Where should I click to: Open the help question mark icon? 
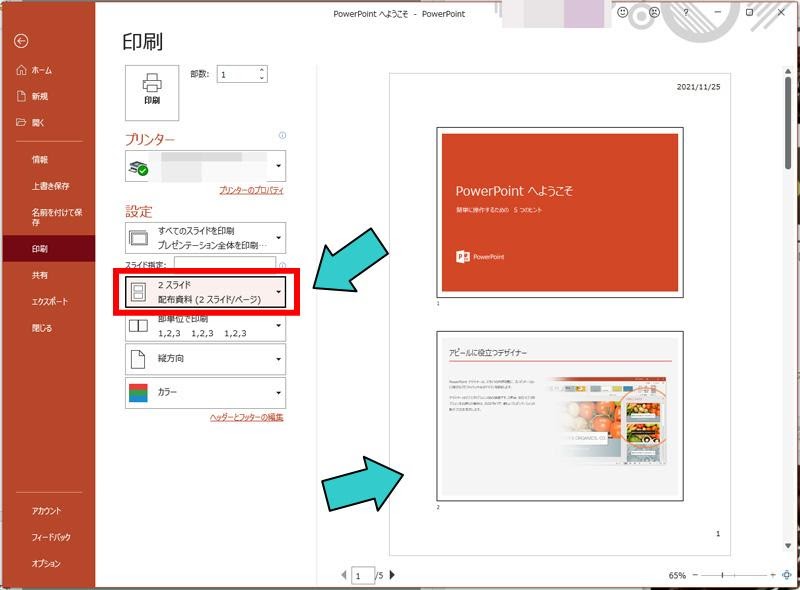(686, 12)
